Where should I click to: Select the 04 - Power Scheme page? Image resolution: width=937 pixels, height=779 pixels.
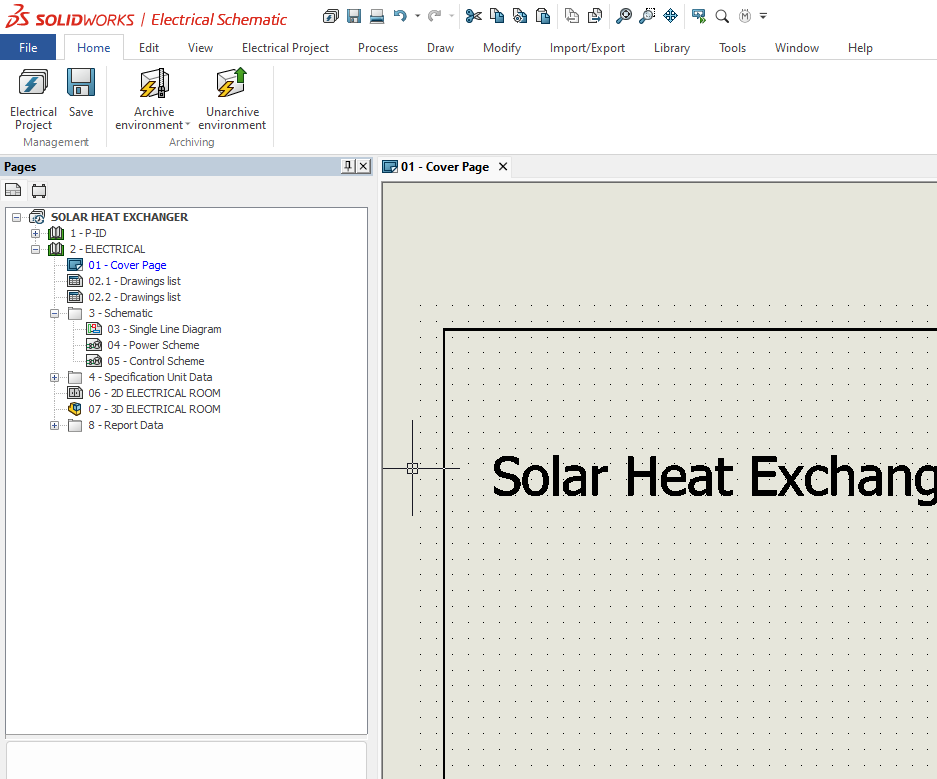click(153, 345)
